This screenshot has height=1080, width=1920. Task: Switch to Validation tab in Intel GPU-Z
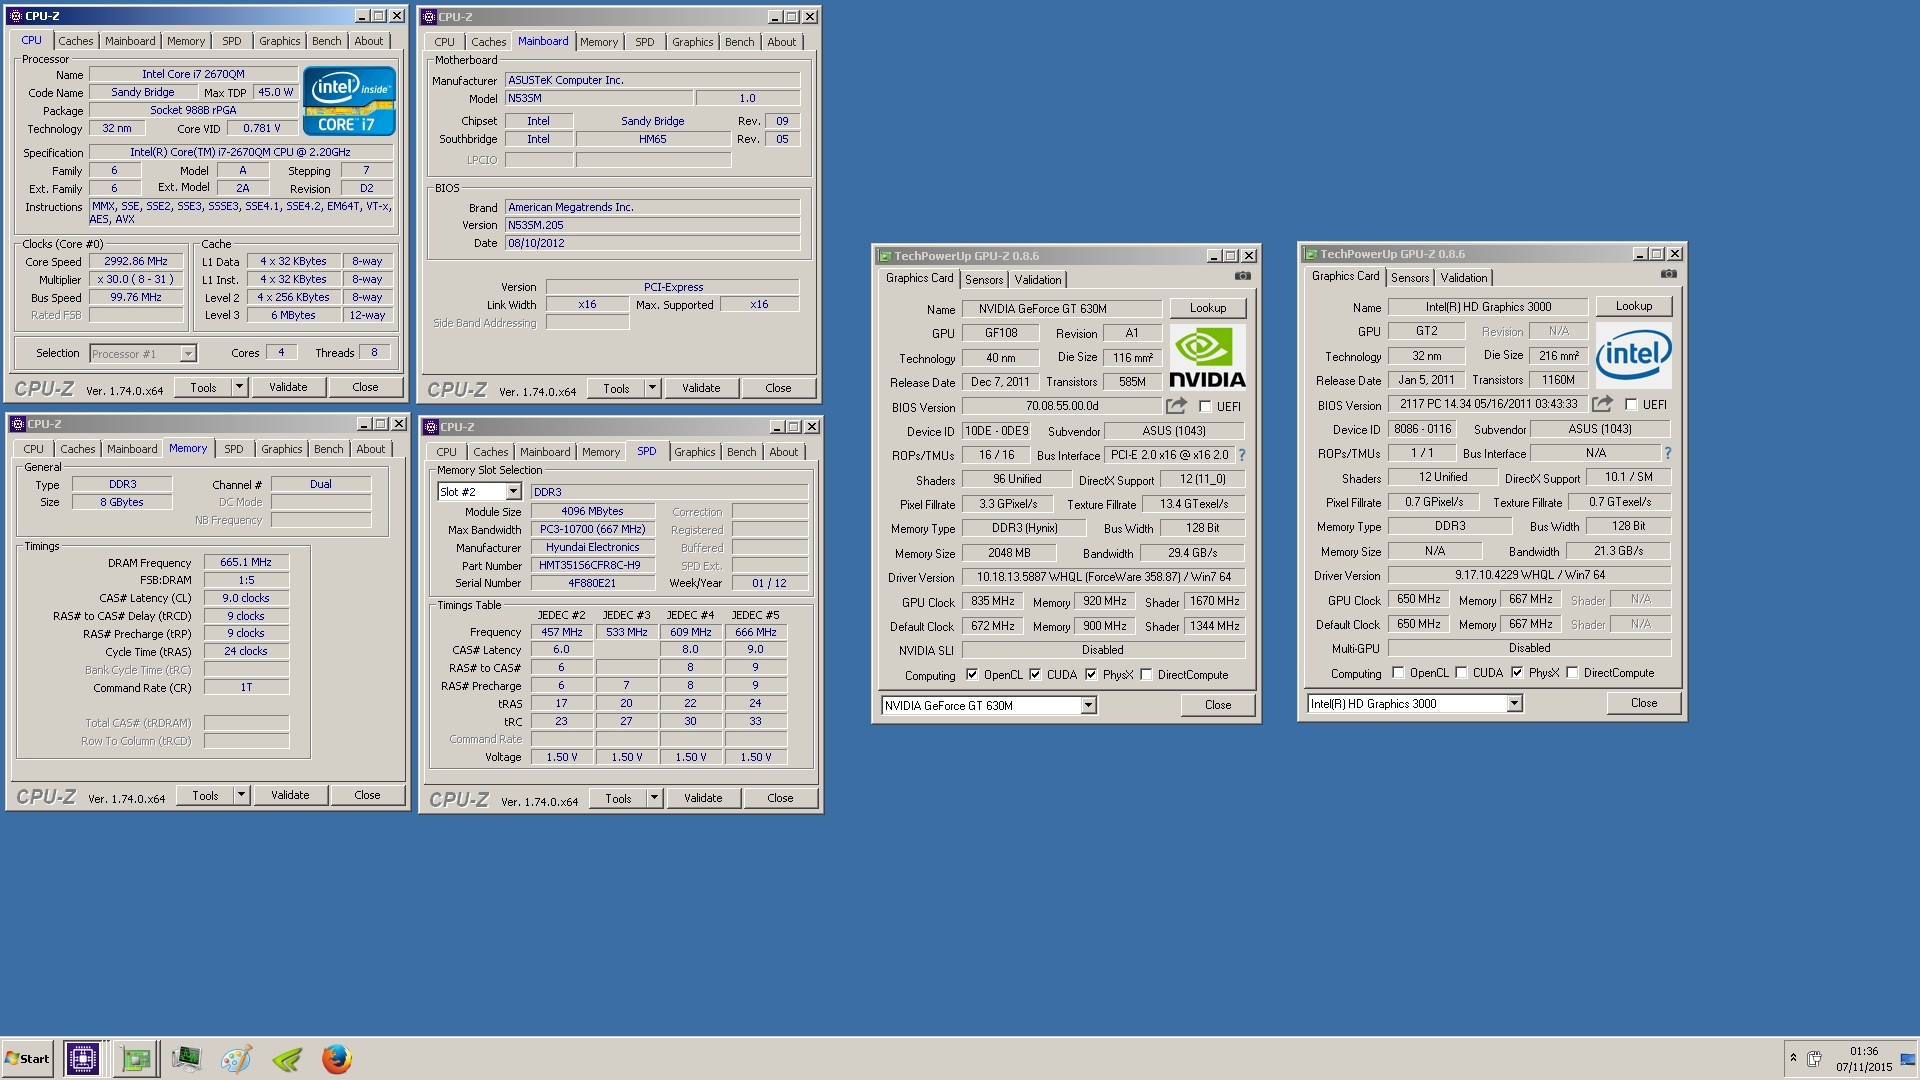tap(1463, 278)
